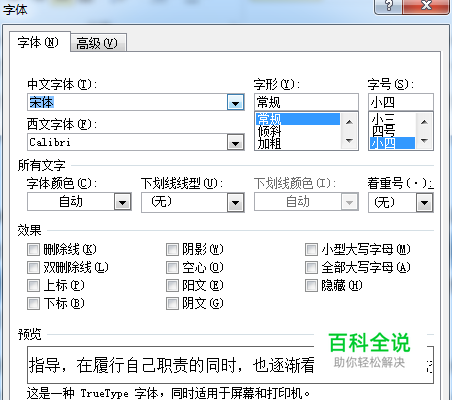Enable 全部大写字母 checkbox
452x400 pixels.
pos(311,267)
